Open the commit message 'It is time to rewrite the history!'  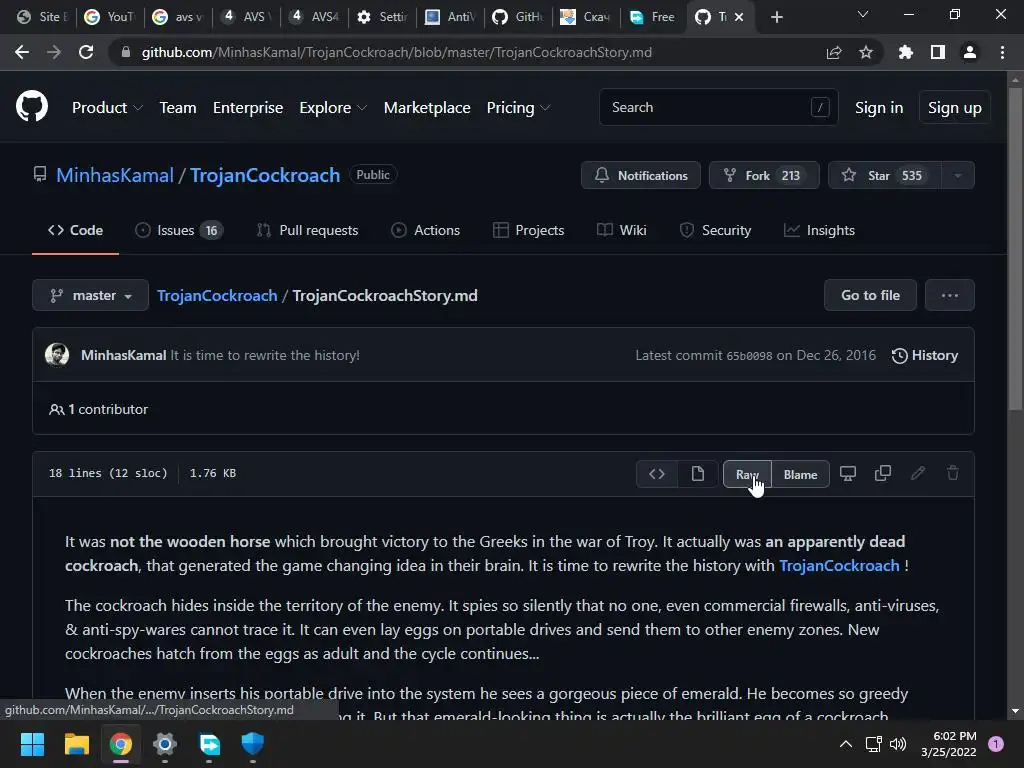point(265,355)
